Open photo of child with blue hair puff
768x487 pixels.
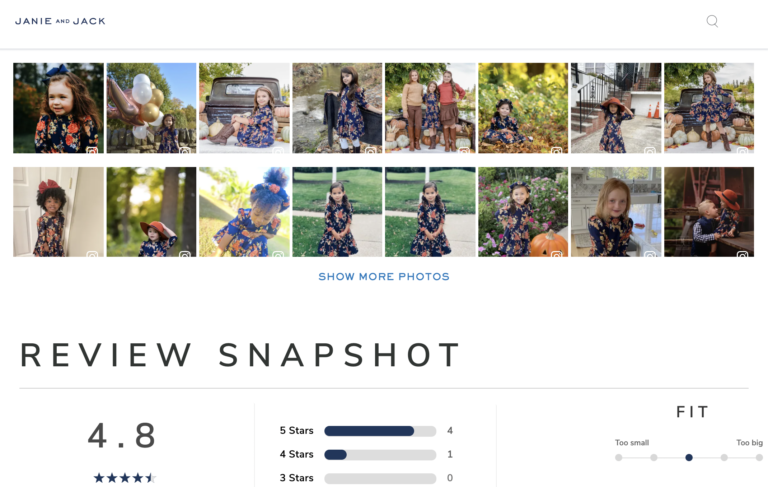tap(244, 212)
